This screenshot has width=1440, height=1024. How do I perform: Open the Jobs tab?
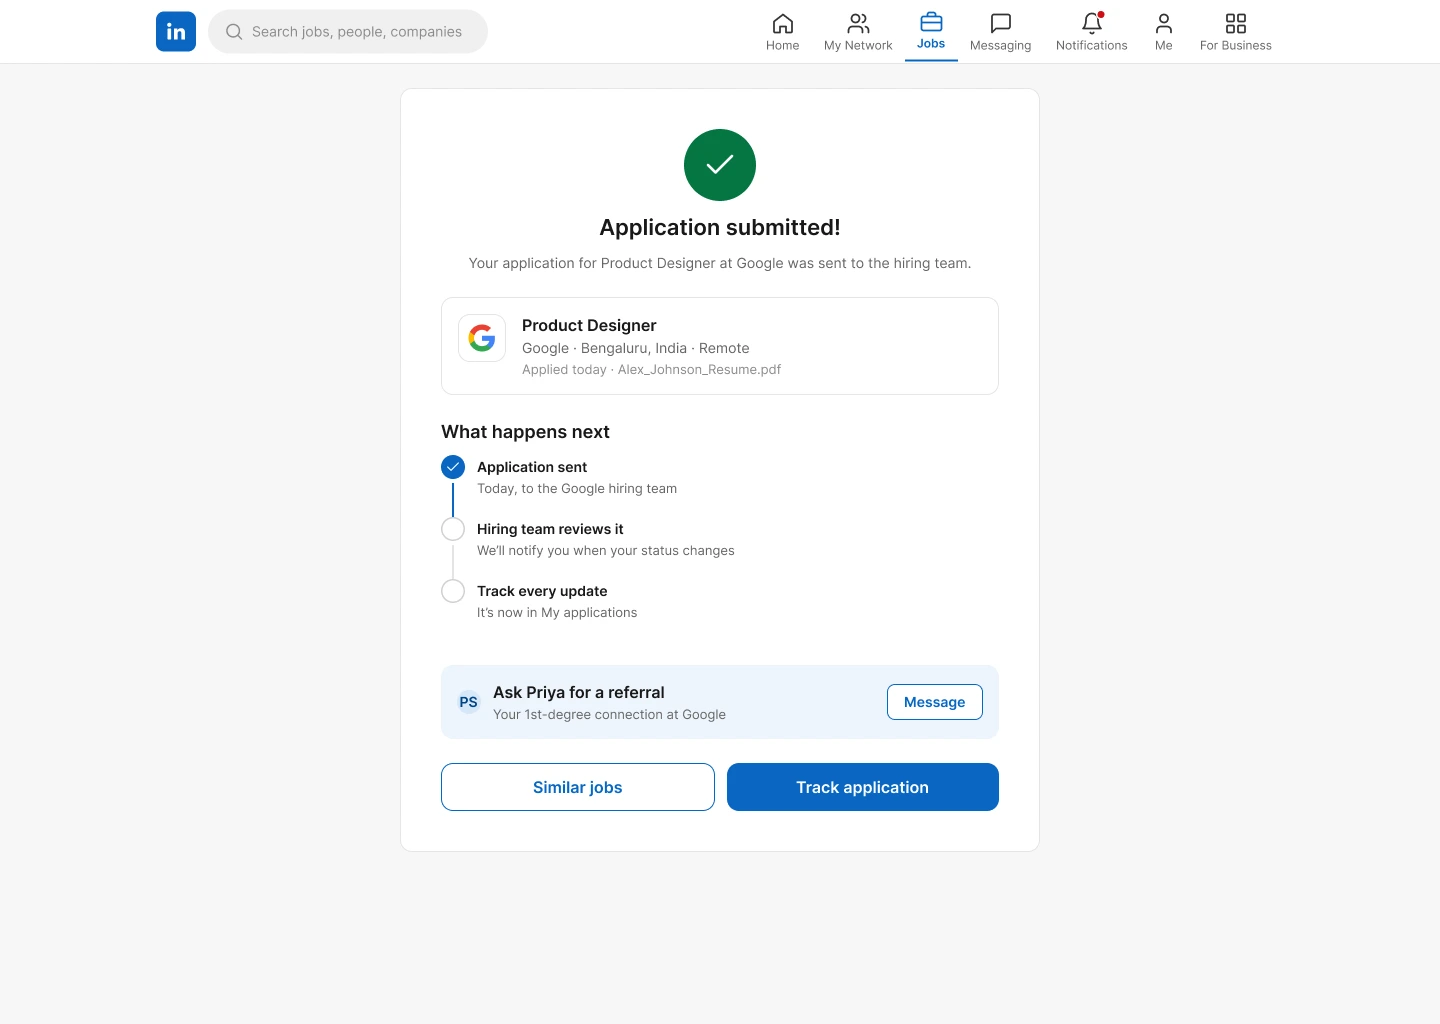point(931,31)
